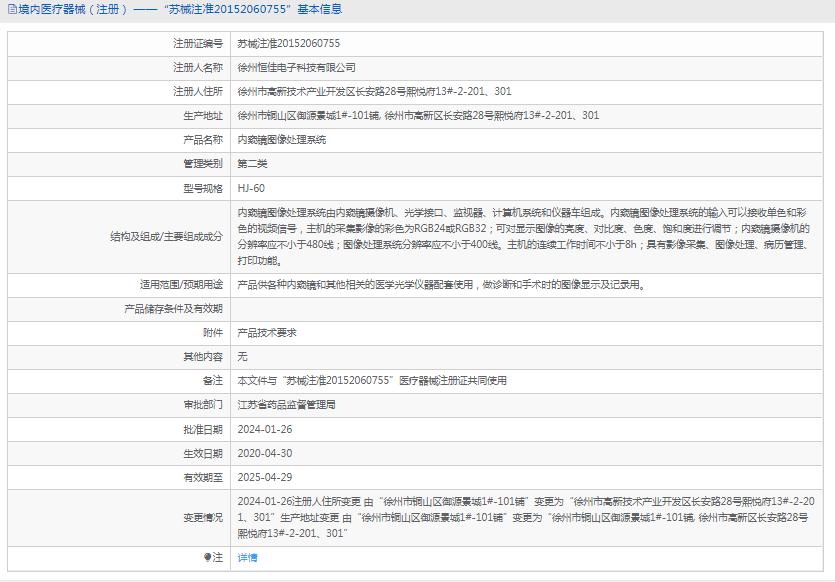Open the 详情 link
The width and height of the screenshot is (835, 582).
coord(247,558)
